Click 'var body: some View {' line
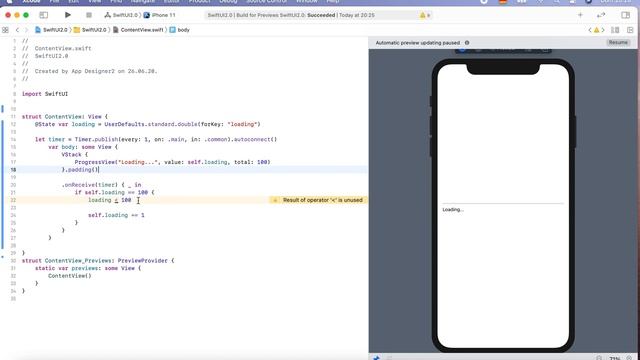This screenshot has height=360, width=640. pos(83,147)
